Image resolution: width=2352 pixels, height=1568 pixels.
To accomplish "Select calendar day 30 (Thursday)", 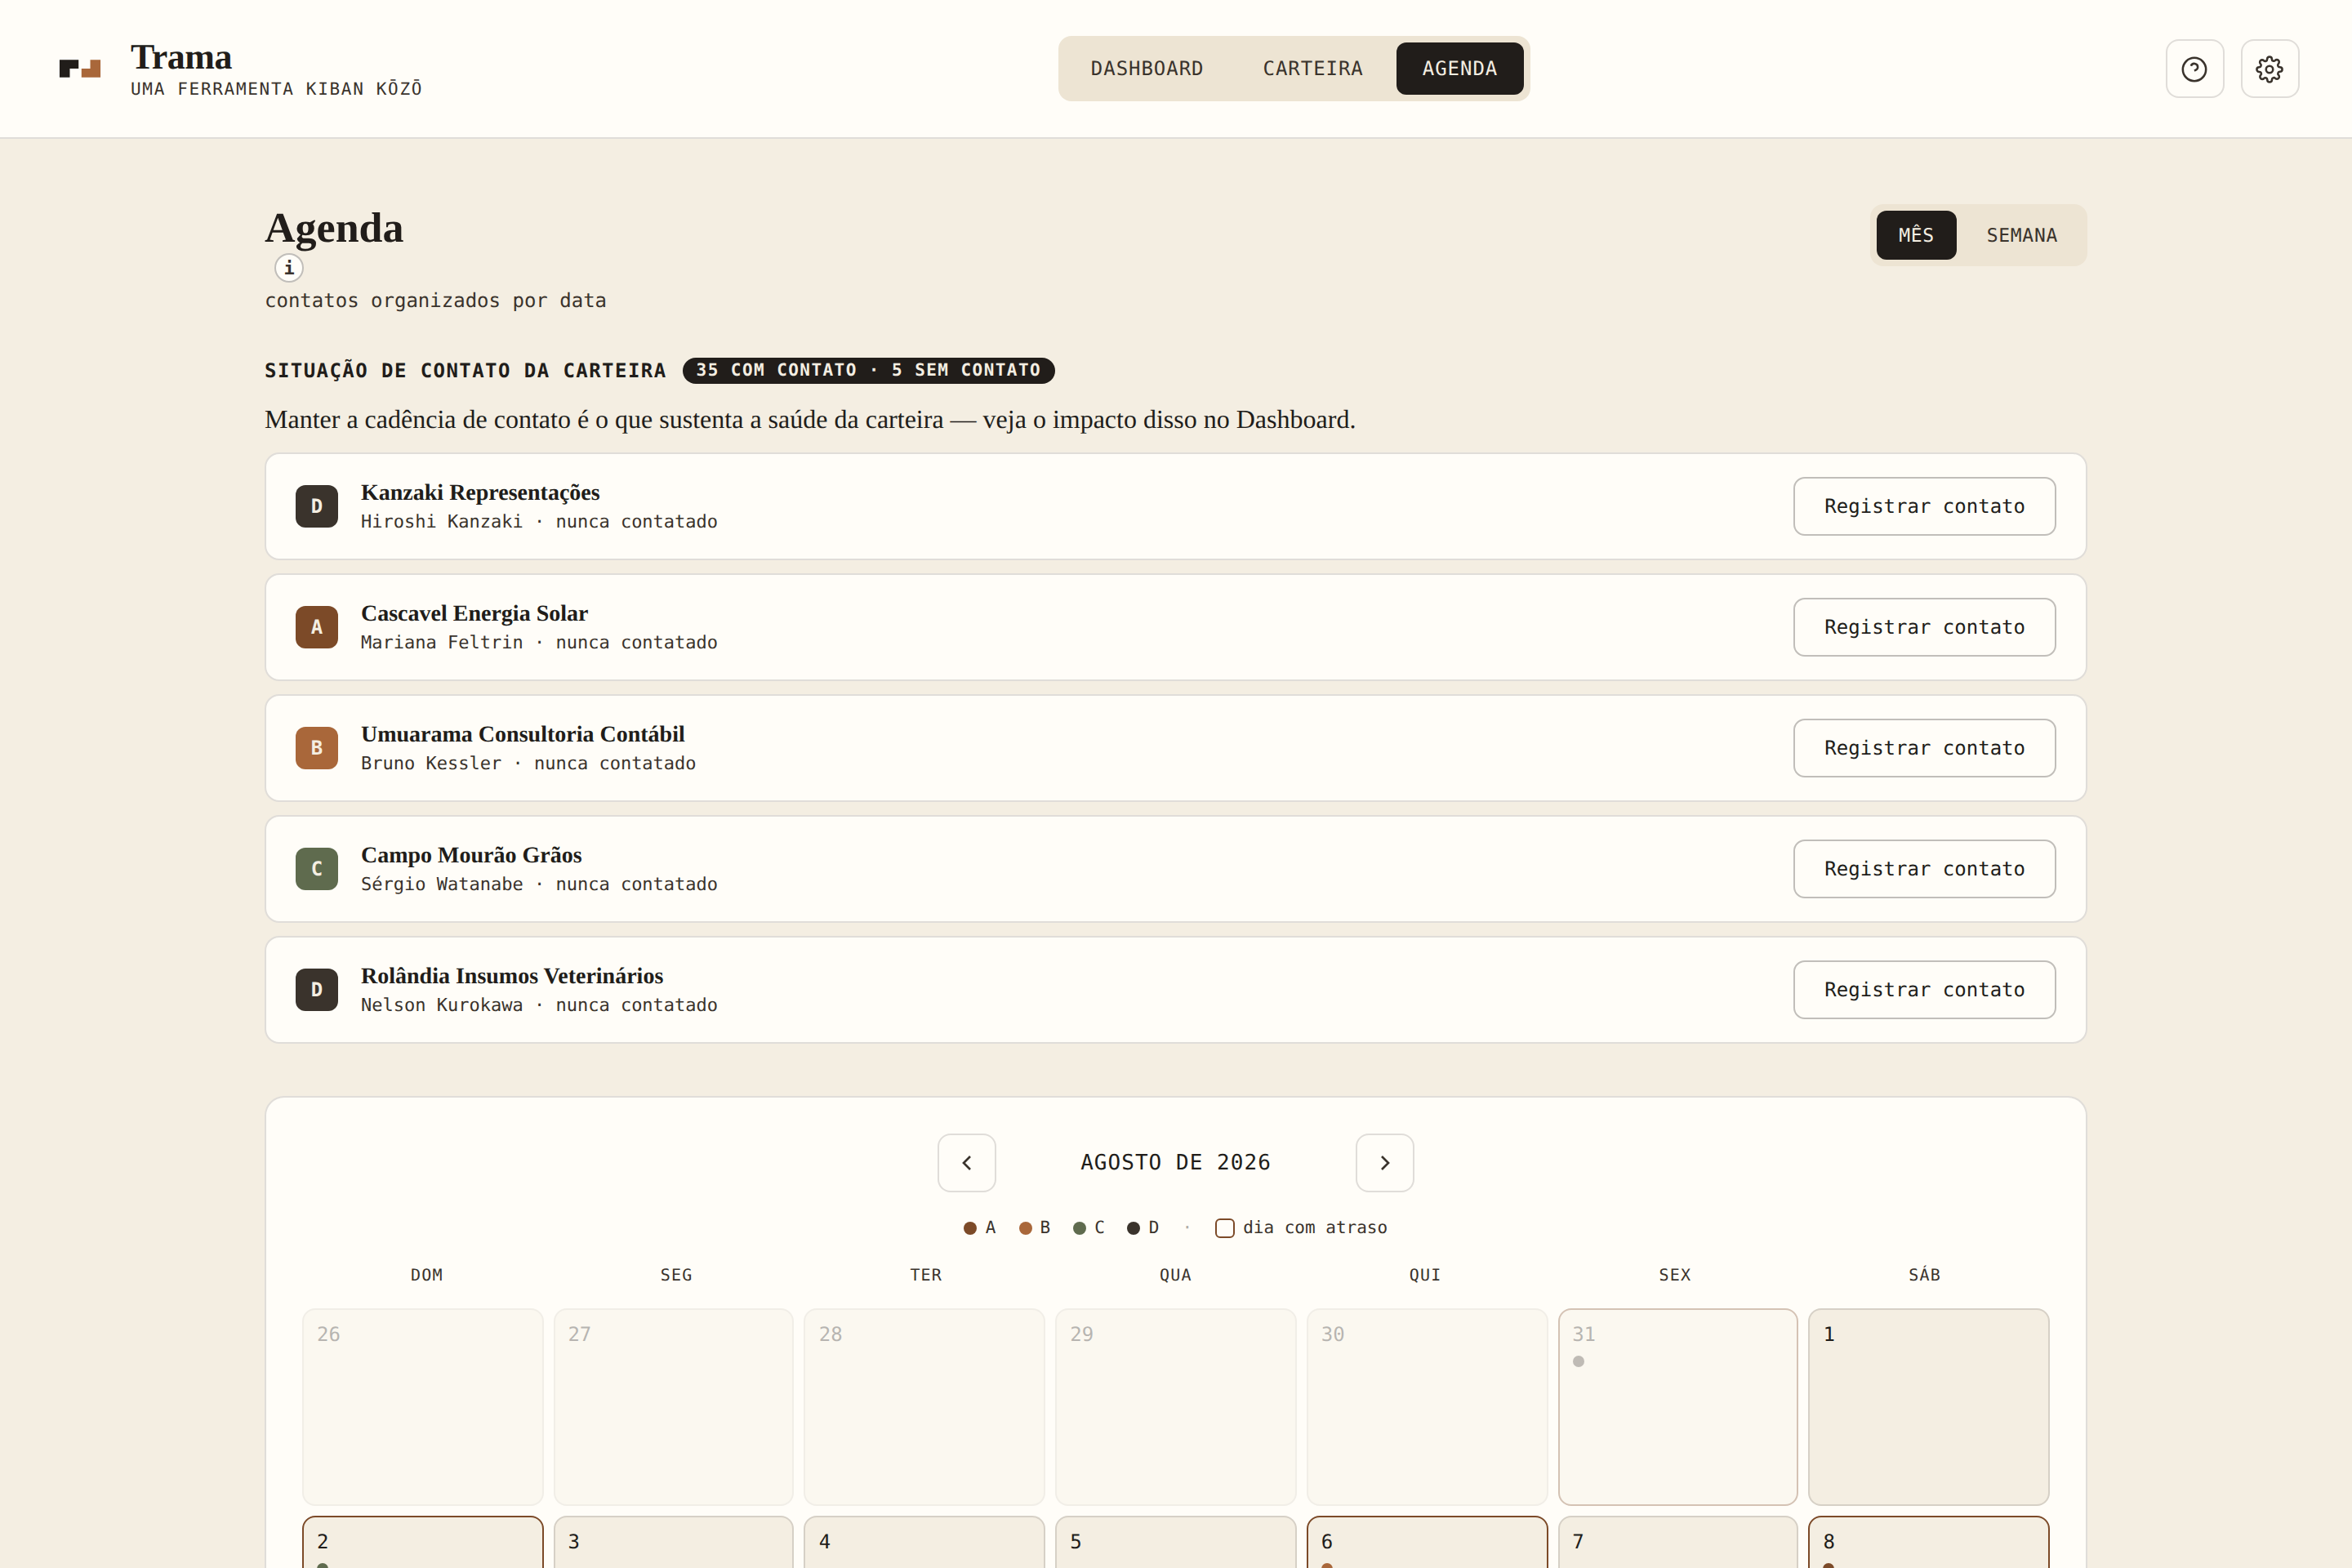I will (1427, 1407).
